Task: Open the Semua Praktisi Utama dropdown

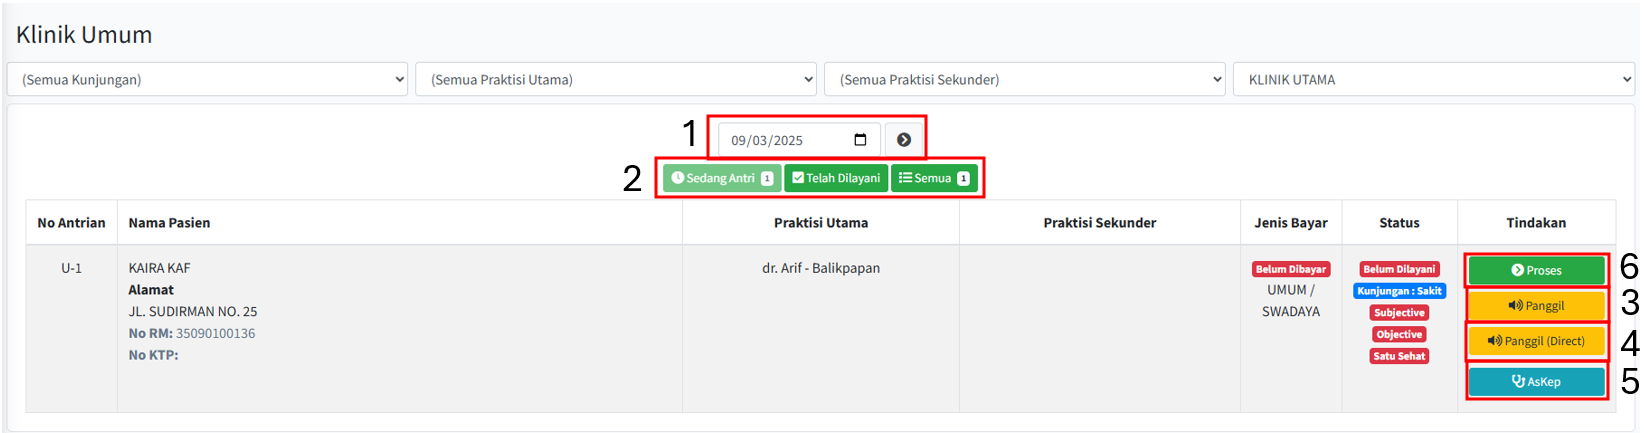Action: click(615, 80)
